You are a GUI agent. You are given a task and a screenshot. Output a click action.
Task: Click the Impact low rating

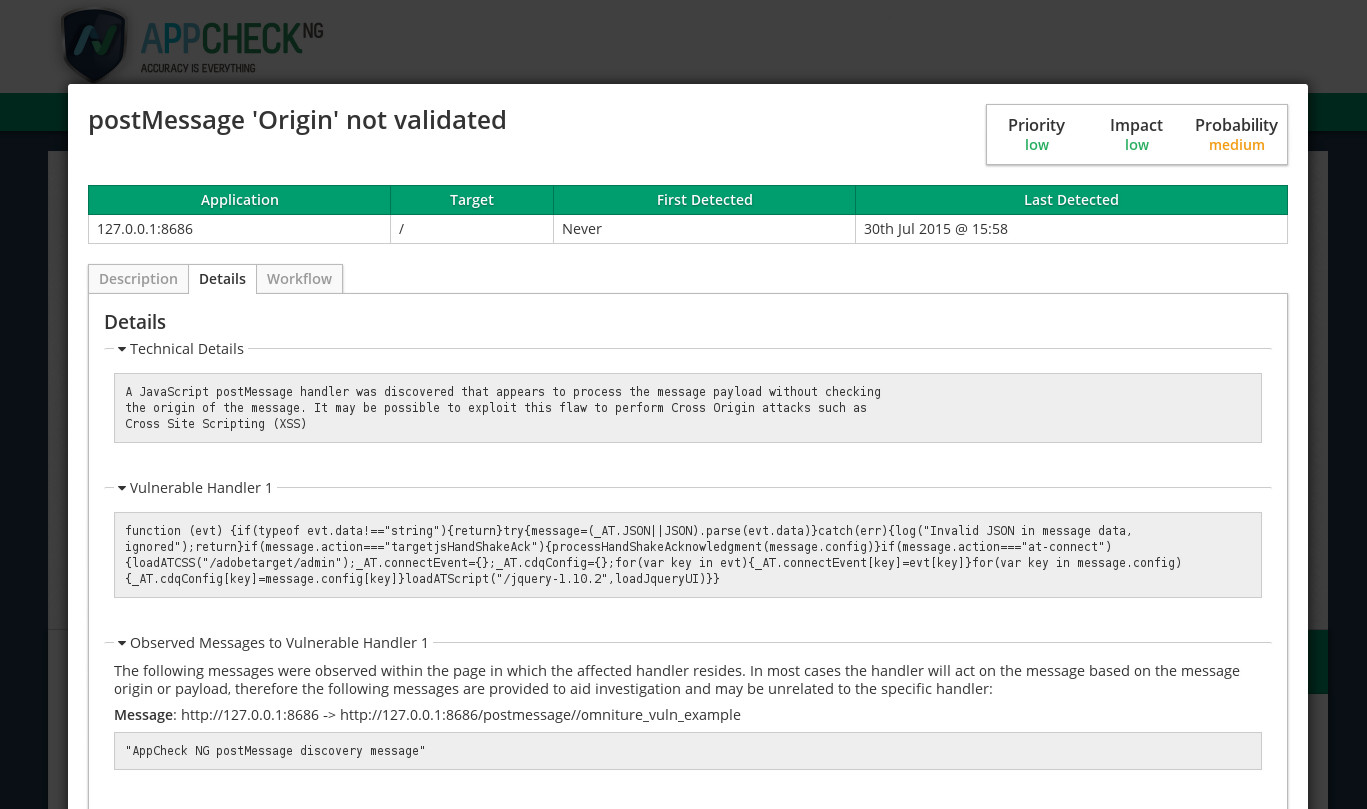point(1136,145)
